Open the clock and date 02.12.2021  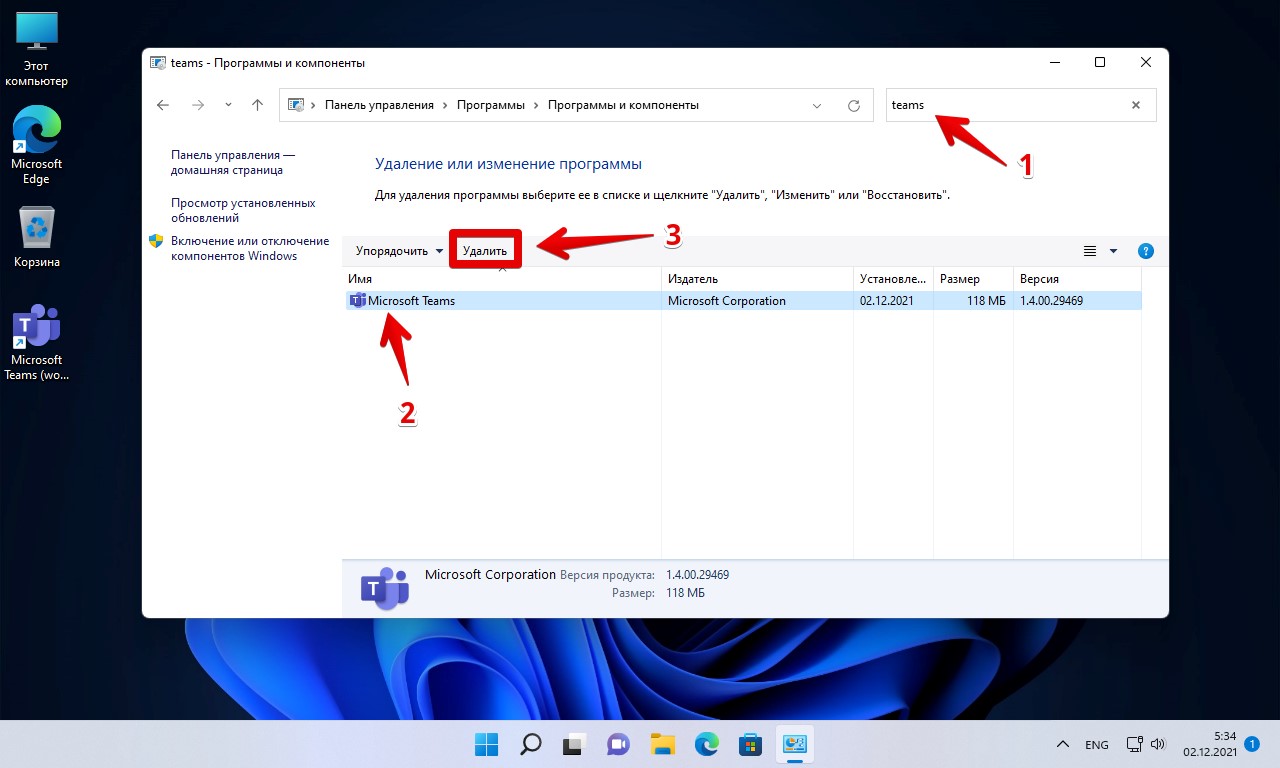[1209, 744]
